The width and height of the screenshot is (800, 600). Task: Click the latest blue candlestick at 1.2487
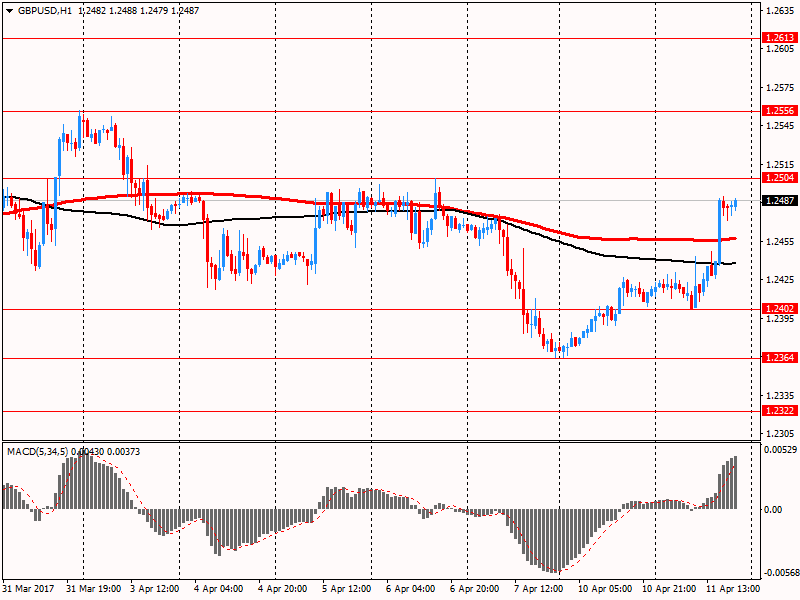[735, 203]
